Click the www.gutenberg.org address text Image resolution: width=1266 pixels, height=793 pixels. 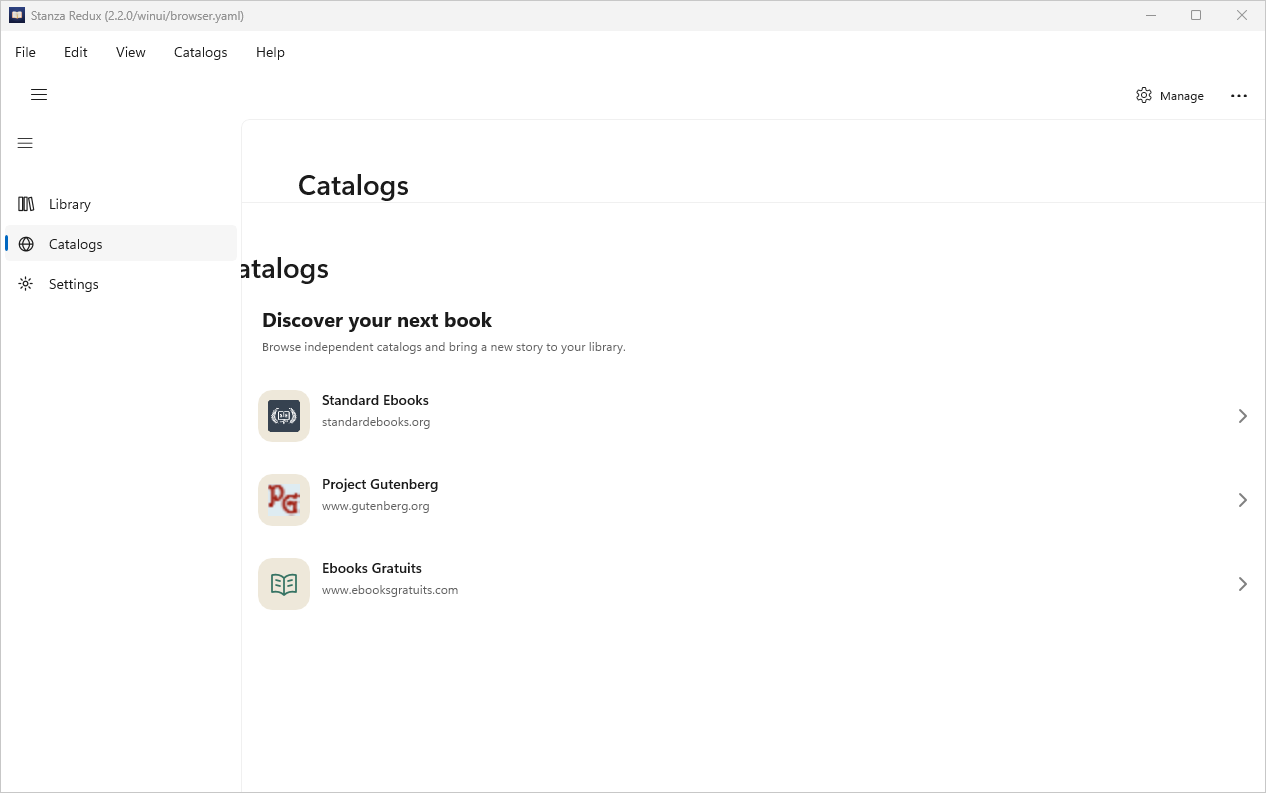pos(376,506)
